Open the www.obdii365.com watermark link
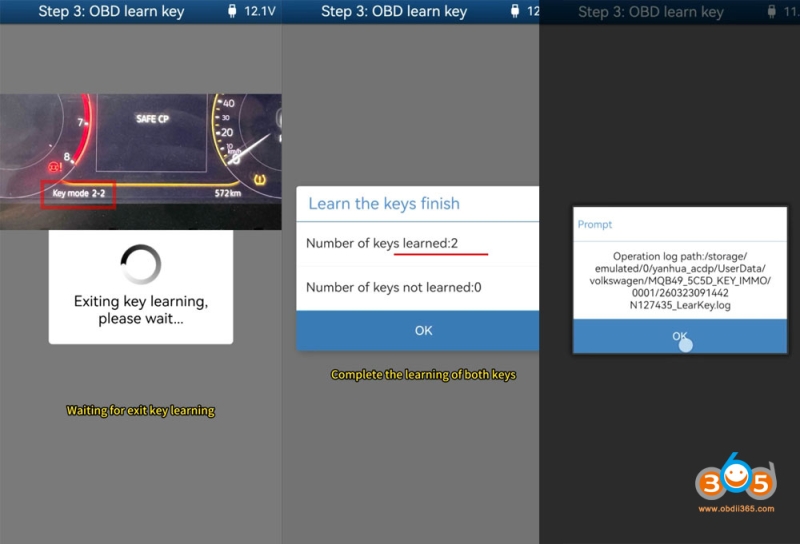Viewport: 800px width, 544px height. (737, 509)
